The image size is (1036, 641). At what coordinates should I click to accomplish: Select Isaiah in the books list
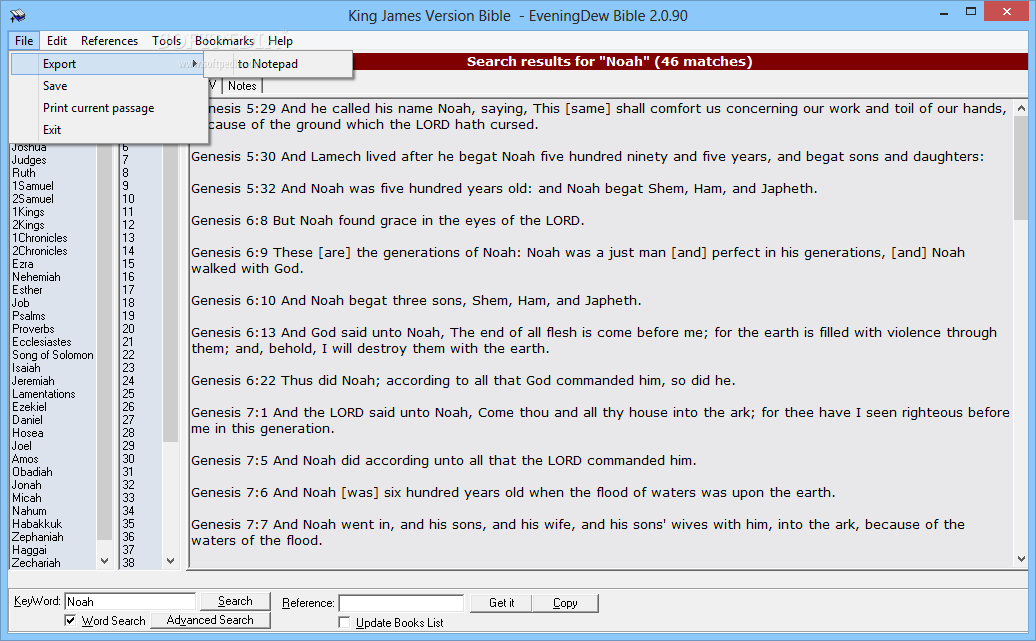26,368
